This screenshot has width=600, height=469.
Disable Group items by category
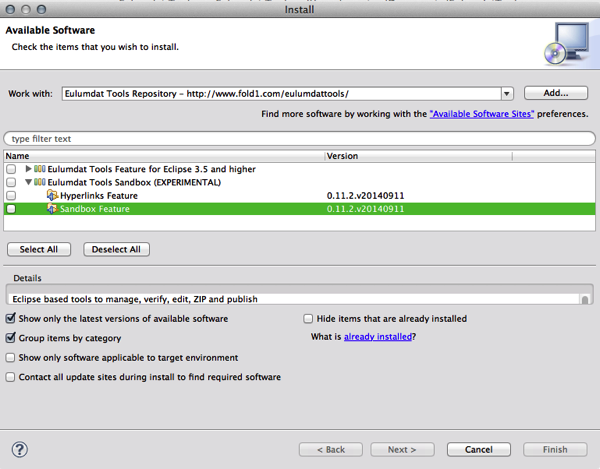point(11,338)
